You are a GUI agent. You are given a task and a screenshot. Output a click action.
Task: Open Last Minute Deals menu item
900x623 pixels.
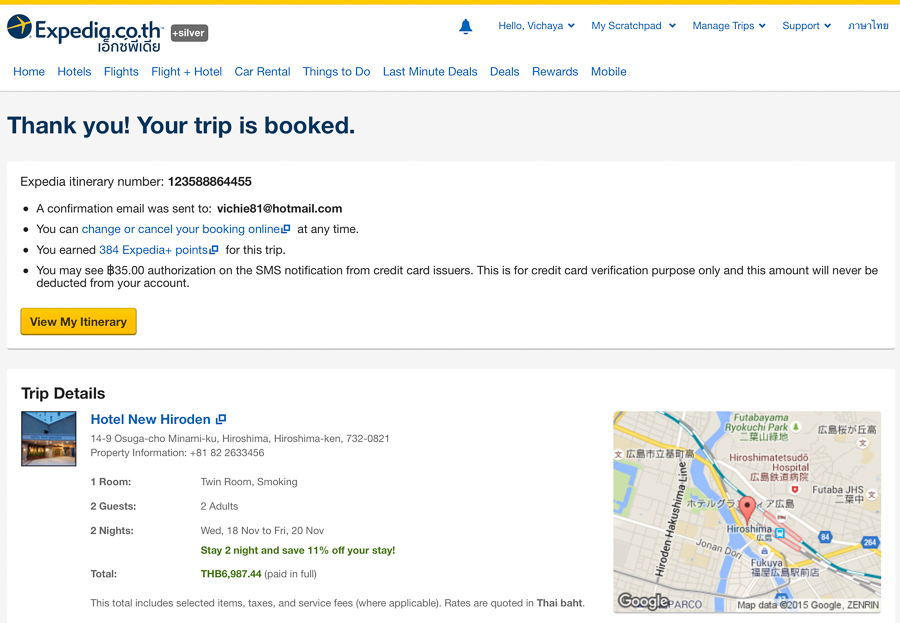[430, 71]
